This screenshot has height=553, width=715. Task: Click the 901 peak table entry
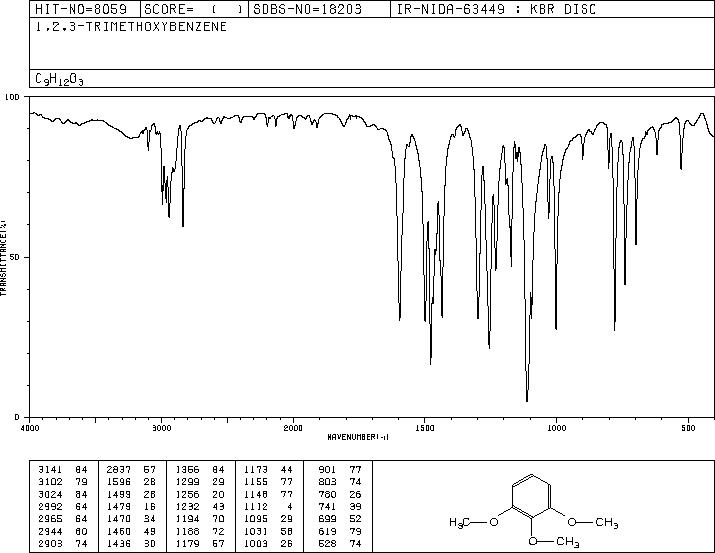pyautogui.click(x=340, y=469)
